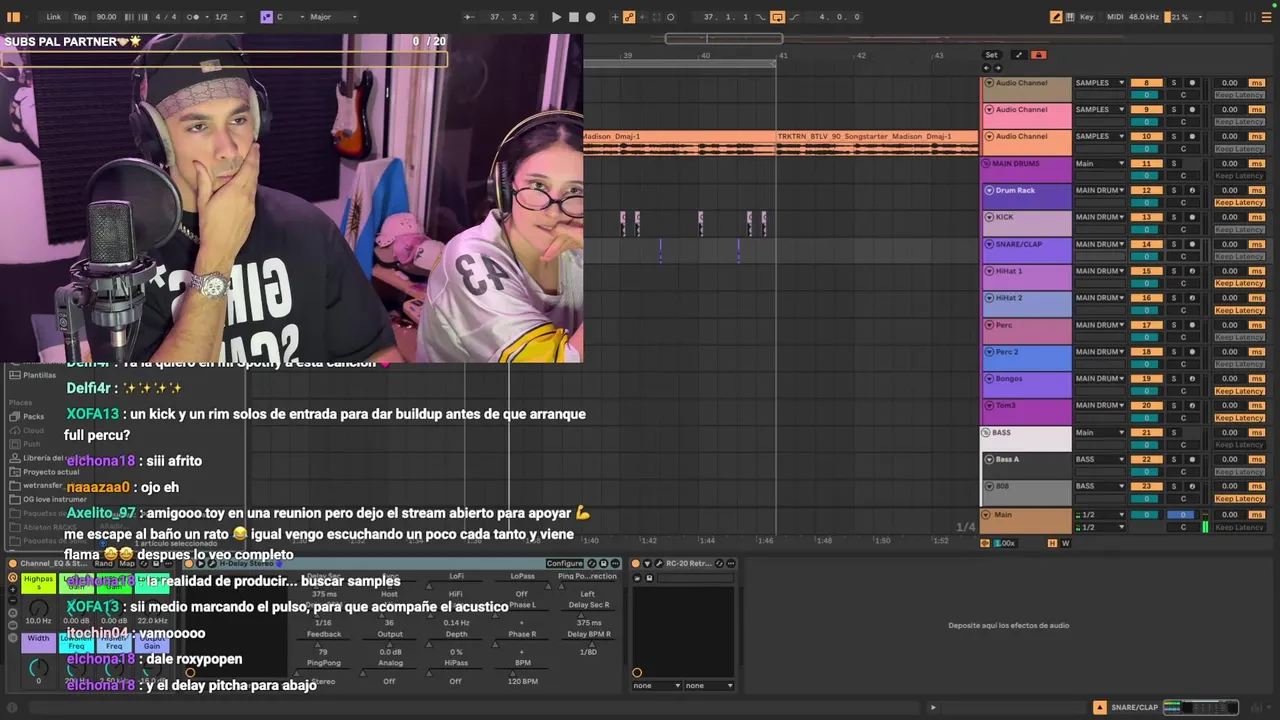Select the Bongos track header

click(1027, 385)
